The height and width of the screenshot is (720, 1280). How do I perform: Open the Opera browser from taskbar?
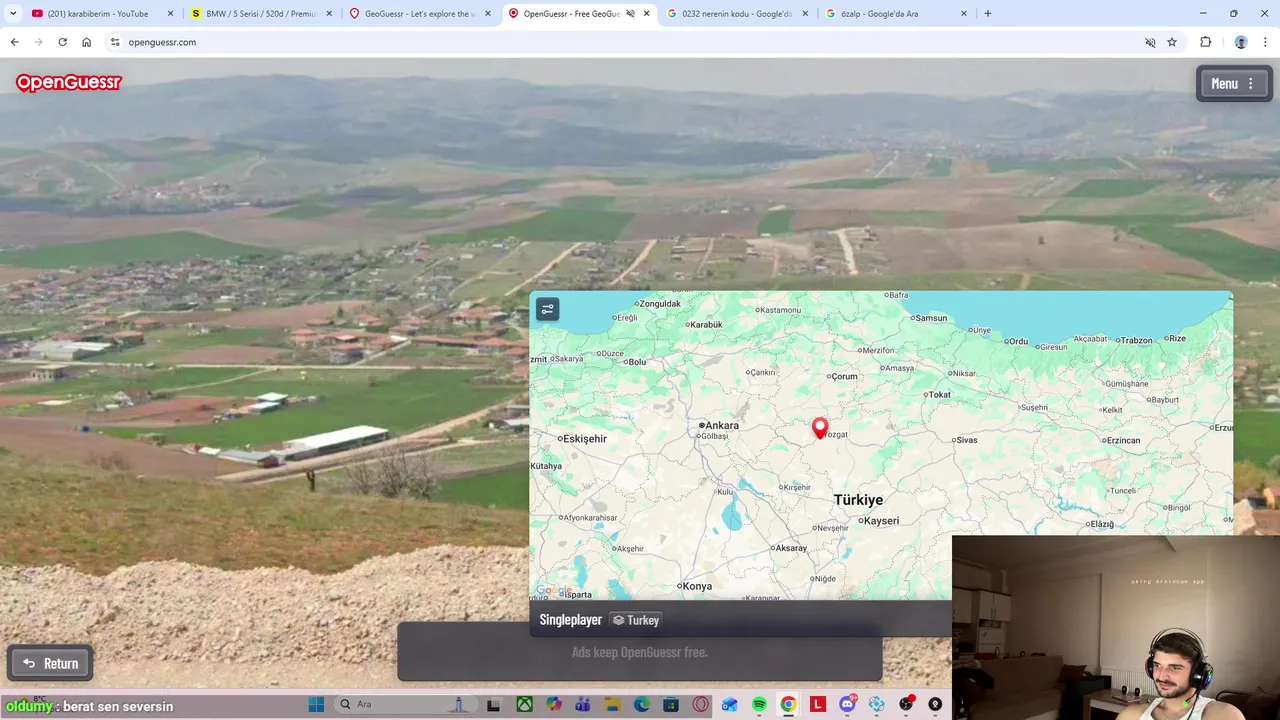tap(700, 704)
